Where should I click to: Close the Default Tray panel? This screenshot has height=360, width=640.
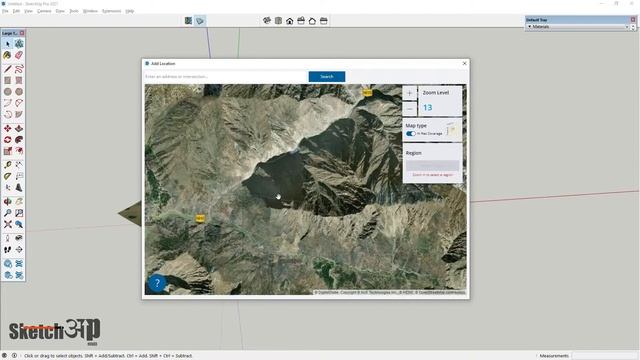pyautogui.click(x=633, y=20)
